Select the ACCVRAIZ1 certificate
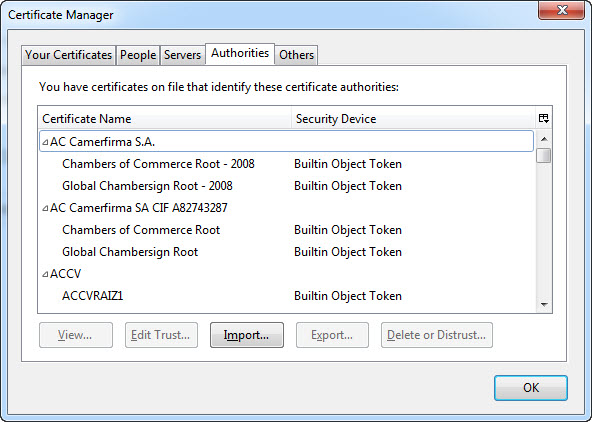592x422 pixels. 92,296
